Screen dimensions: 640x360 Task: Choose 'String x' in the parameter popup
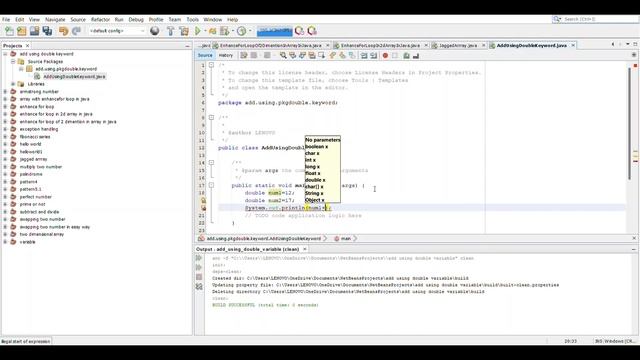(314, 193)
